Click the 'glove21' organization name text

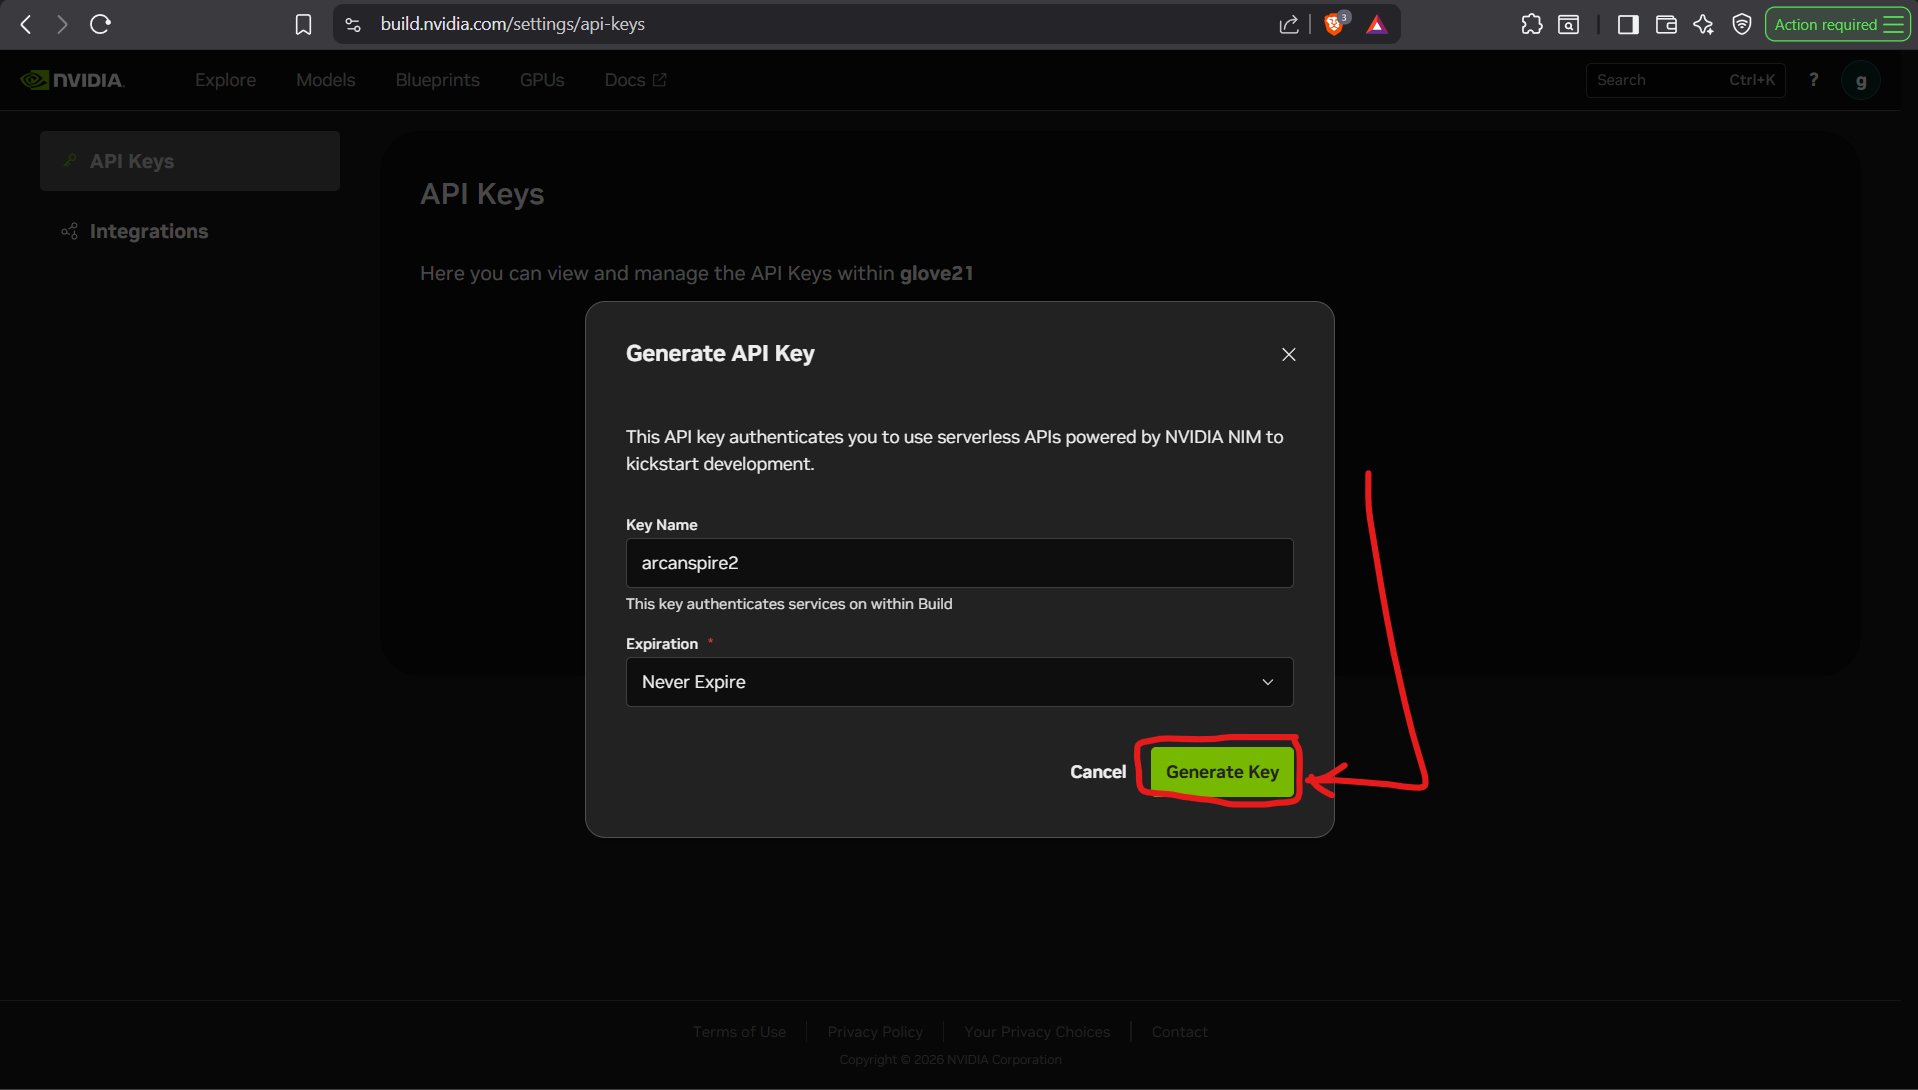pos(936,273)
